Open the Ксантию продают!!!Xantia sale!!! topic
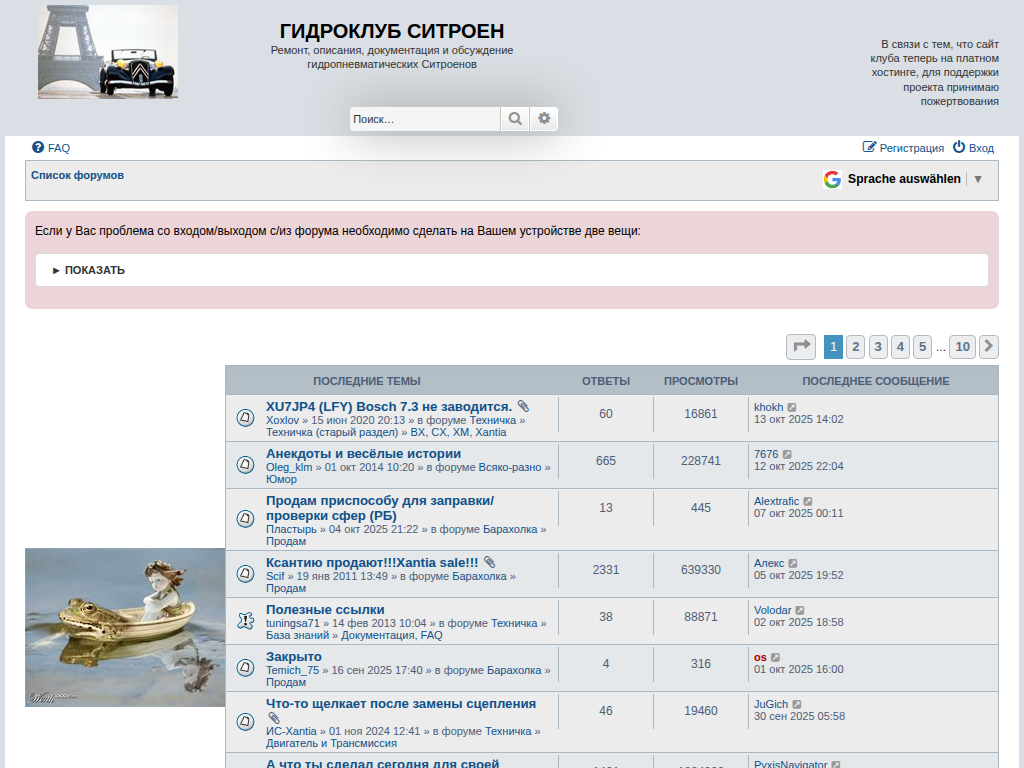This screenshot has height=768, width=1024. click(372, 563)
